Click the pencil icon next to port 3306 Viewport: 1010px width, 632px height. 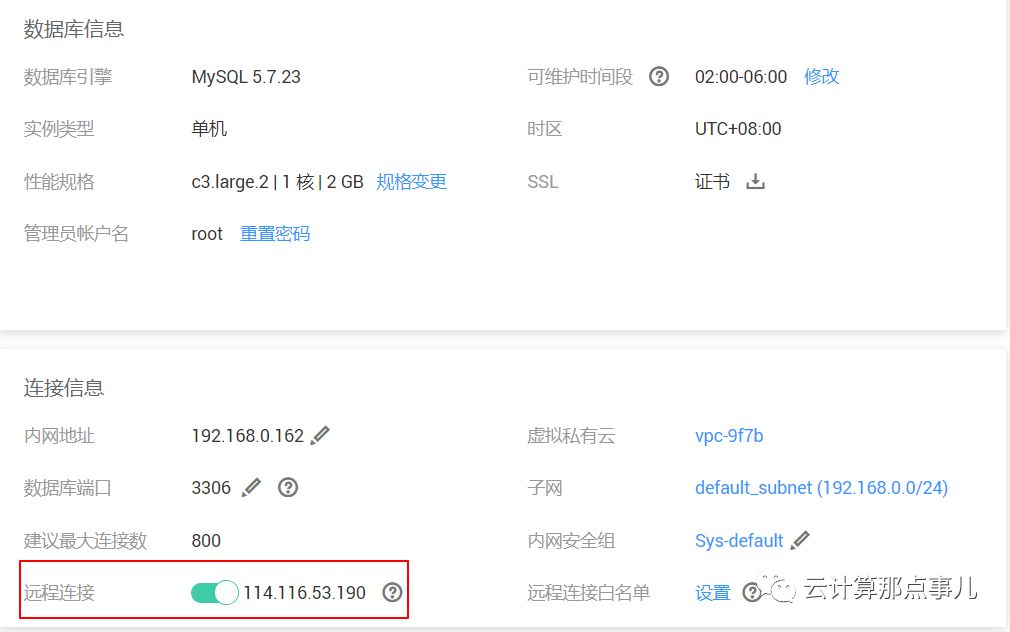(249, 487)
